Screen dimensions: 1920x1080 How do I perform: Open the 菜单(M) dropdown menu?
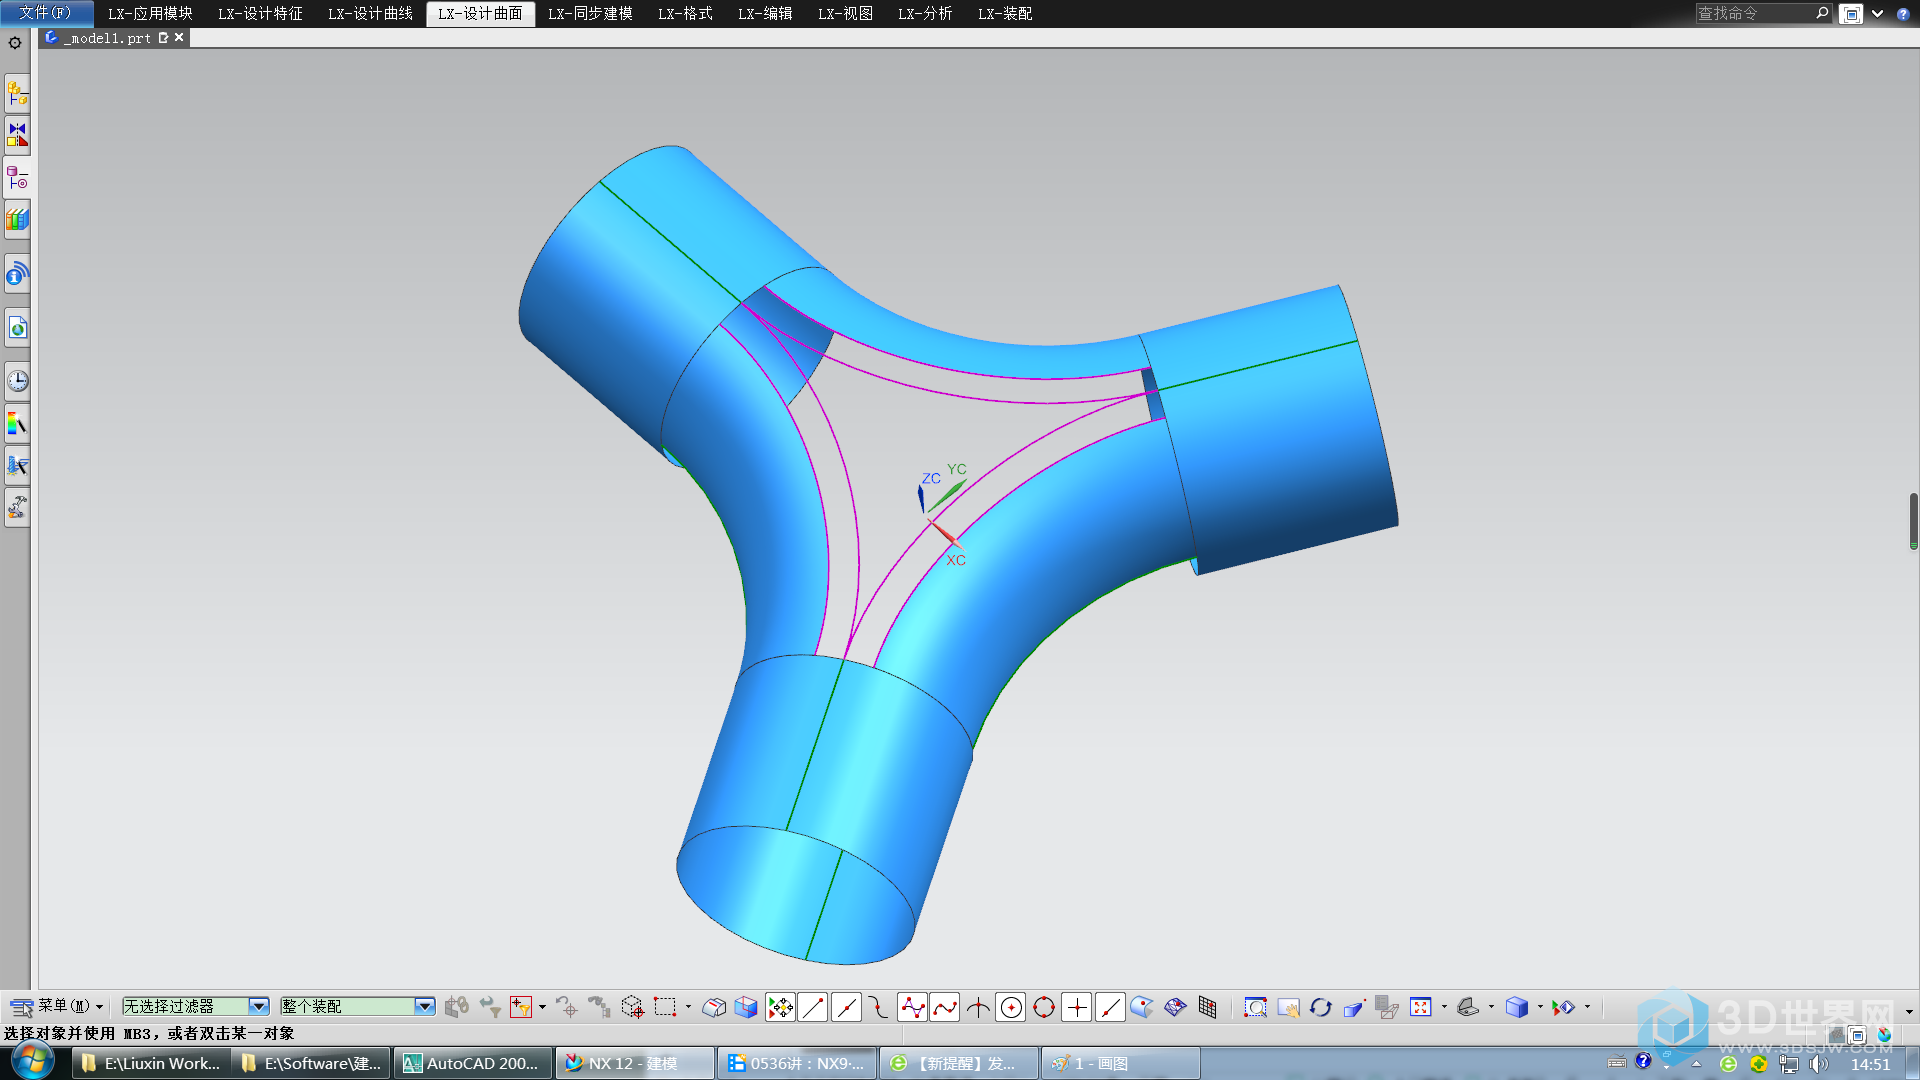tap(58, 1006)
